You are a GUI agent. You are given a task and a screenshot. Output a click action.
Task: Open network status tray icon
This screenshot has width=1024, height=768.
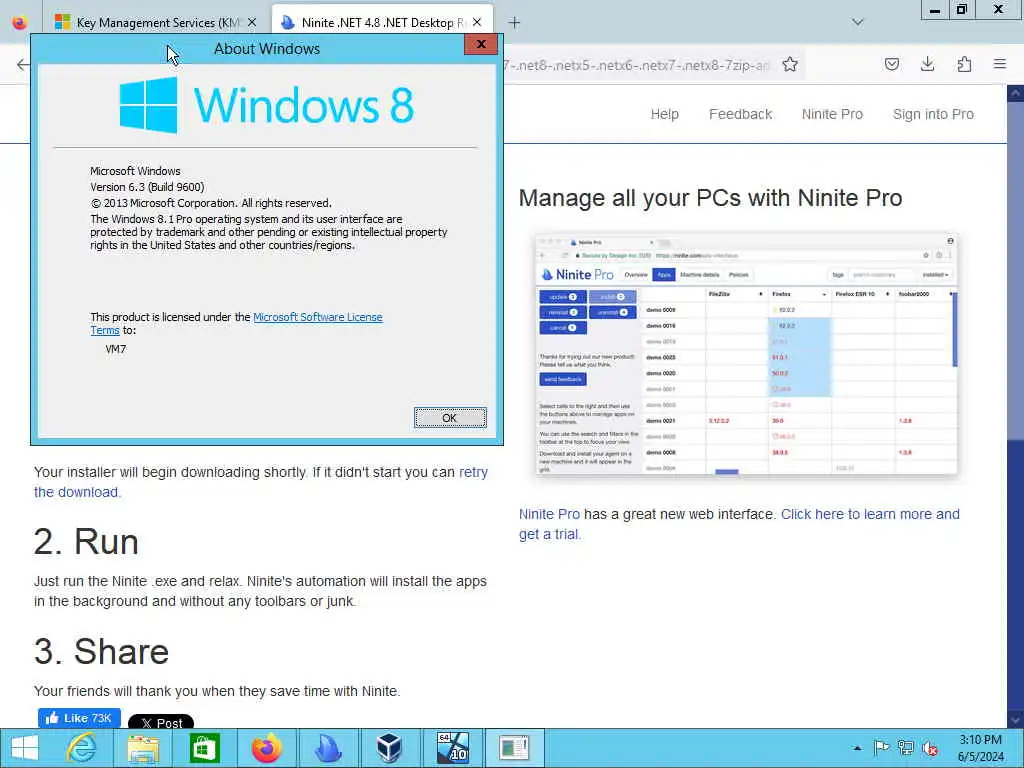click(905, 748)
